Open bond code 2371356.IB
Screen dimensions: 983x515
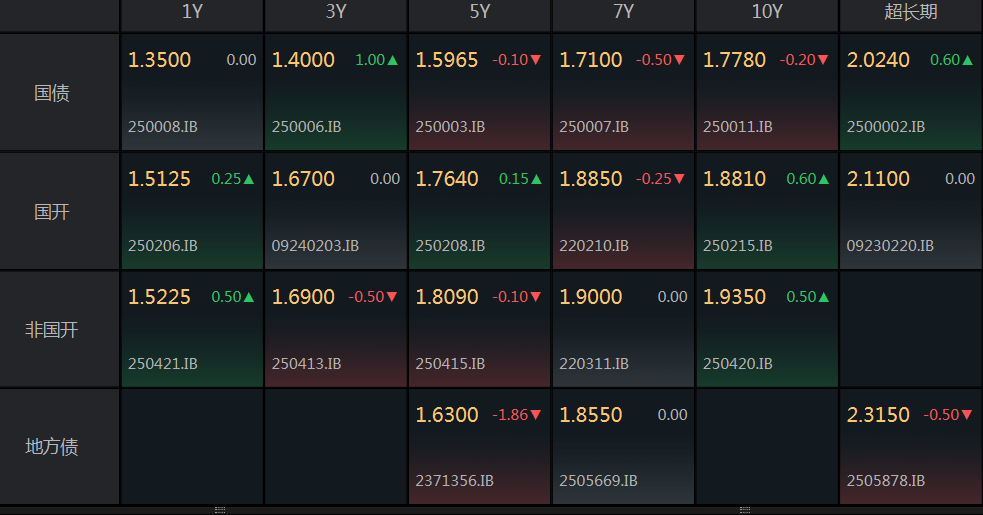[x=455, y=481]
